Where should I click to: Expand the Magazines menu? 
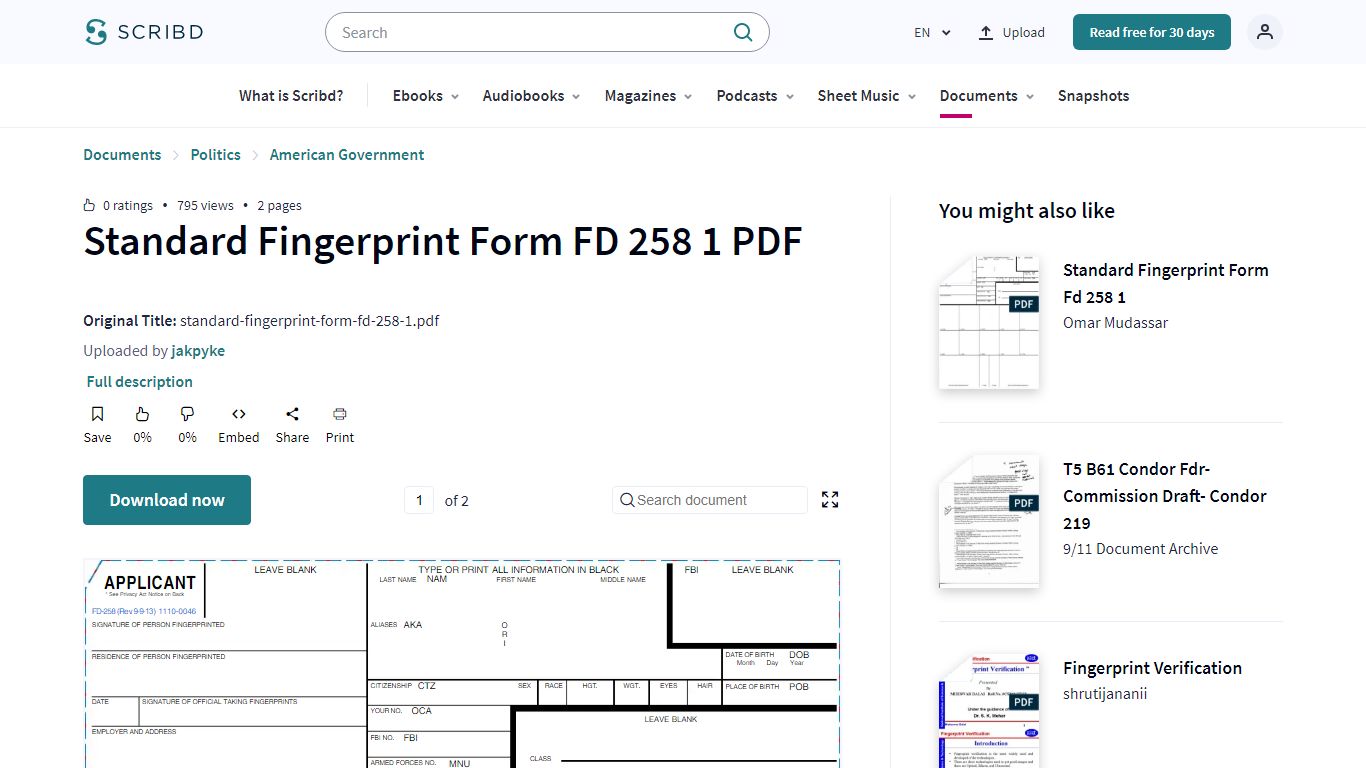[x=648, y=96]
